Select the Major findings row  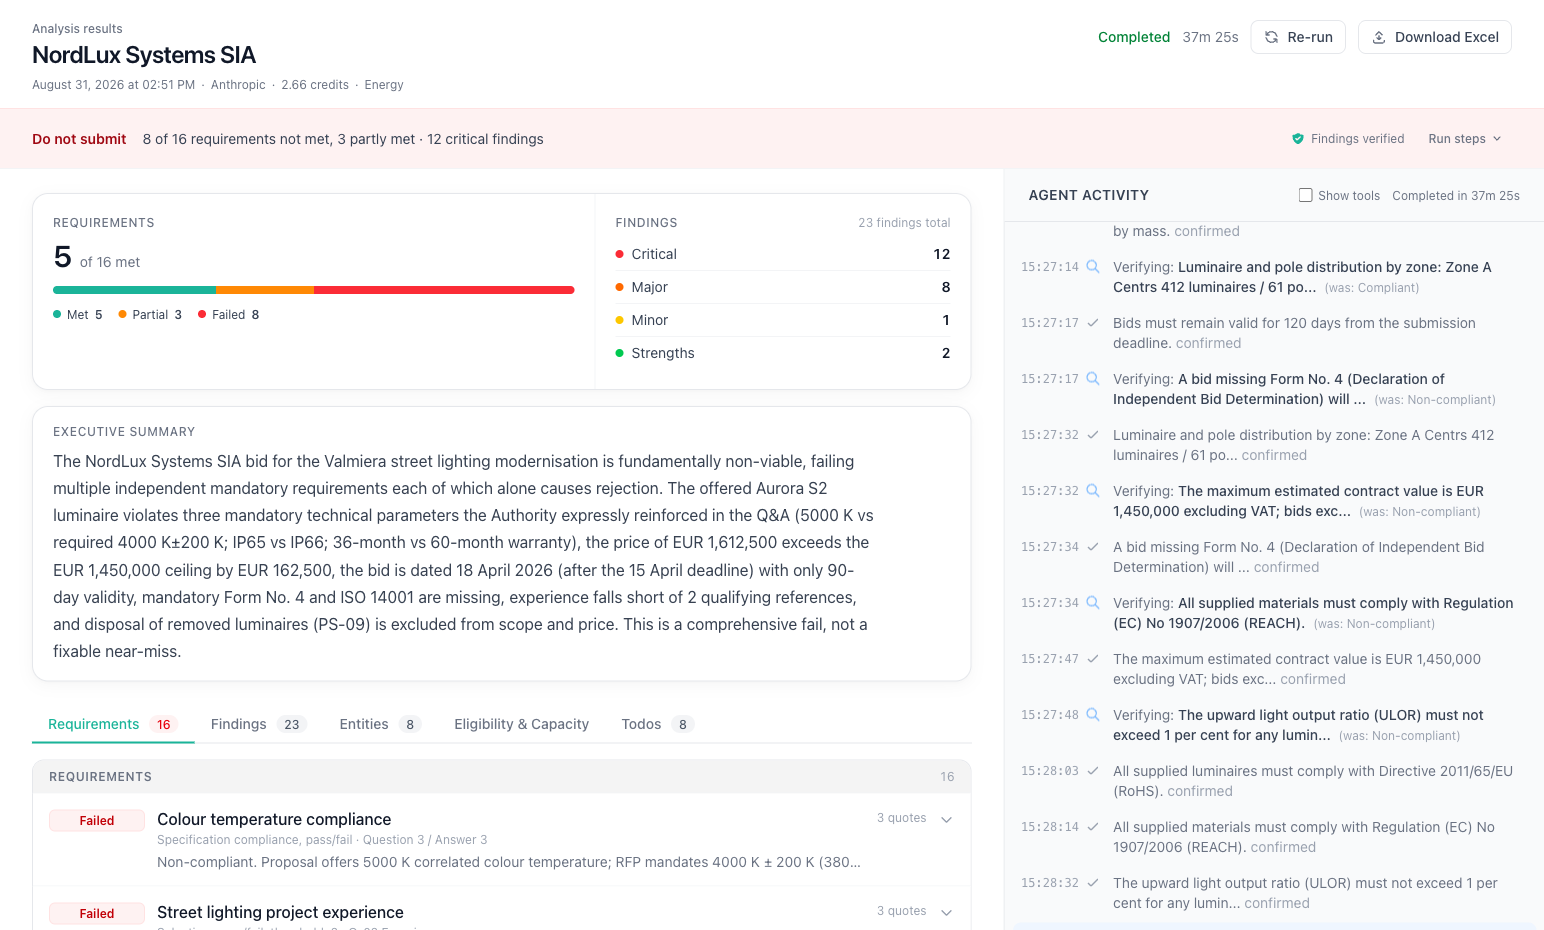[783, 287]
